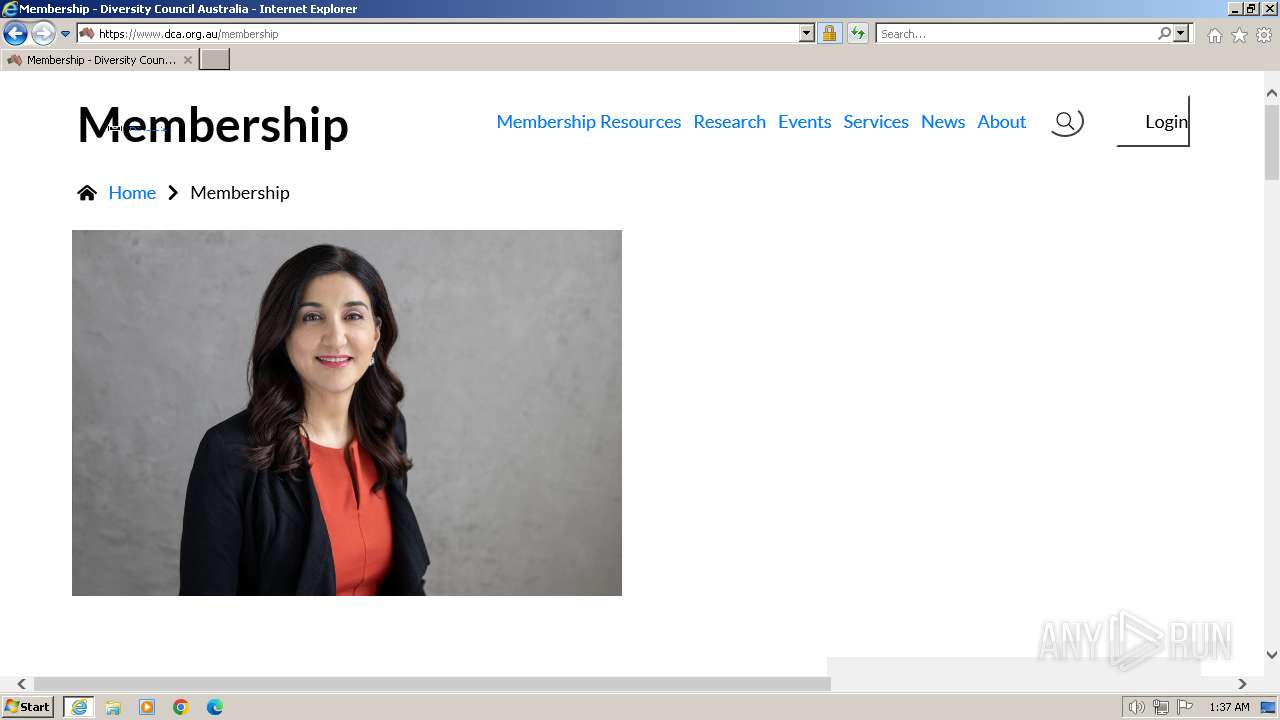Click the Action Center flag icon
The image size is (1280, 720).
tap(1185, 707)
